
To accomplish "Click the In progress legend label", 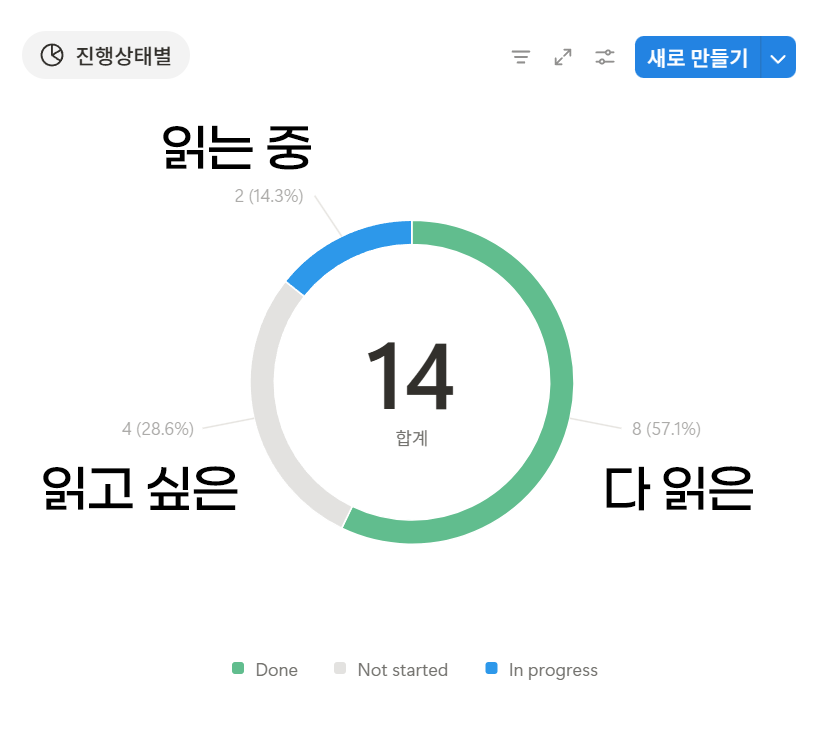I will 553,670.
